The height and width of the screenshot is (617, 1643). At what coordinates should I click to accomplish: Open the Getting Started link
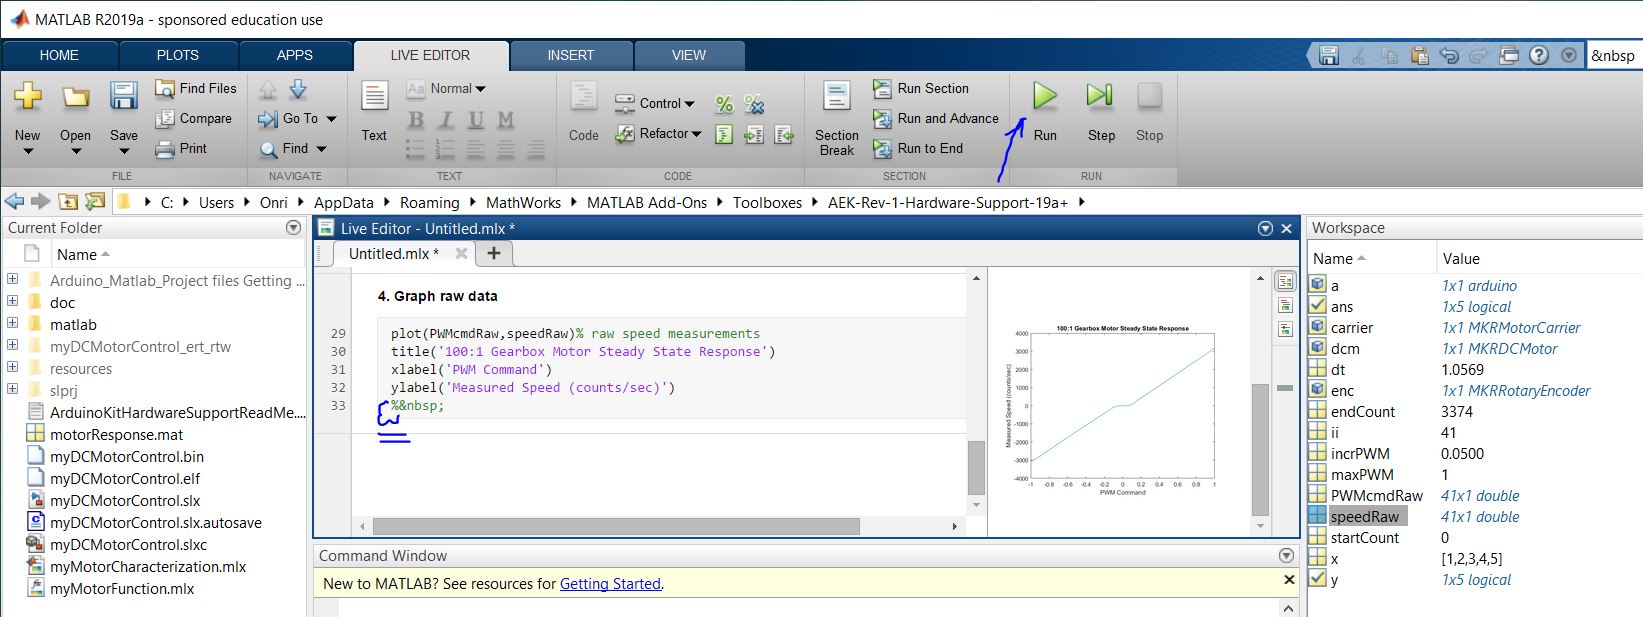coord(610,584)
